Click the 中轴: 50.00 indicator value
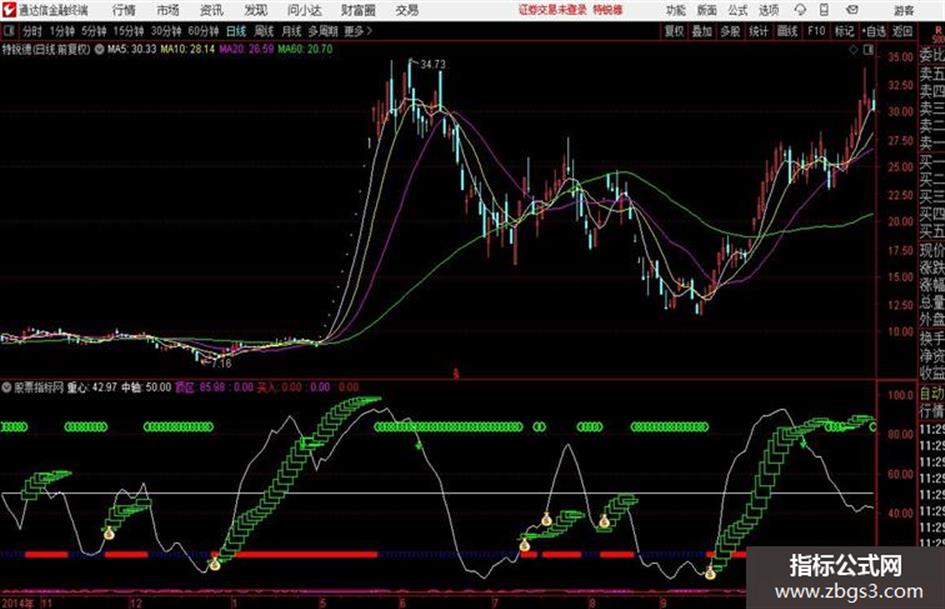The height and width of the screenshot is (609, 945). click(x=146, y=387)
